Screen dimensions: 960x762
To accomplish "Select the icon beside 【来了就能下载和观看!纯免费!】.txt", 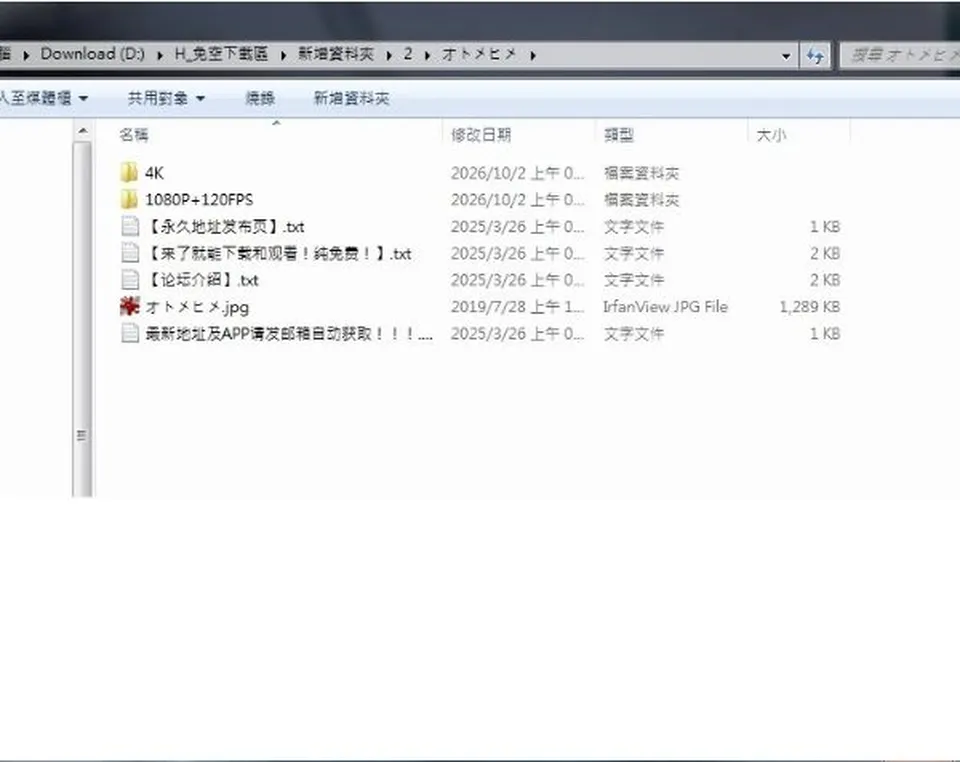I will click(130, 253).
